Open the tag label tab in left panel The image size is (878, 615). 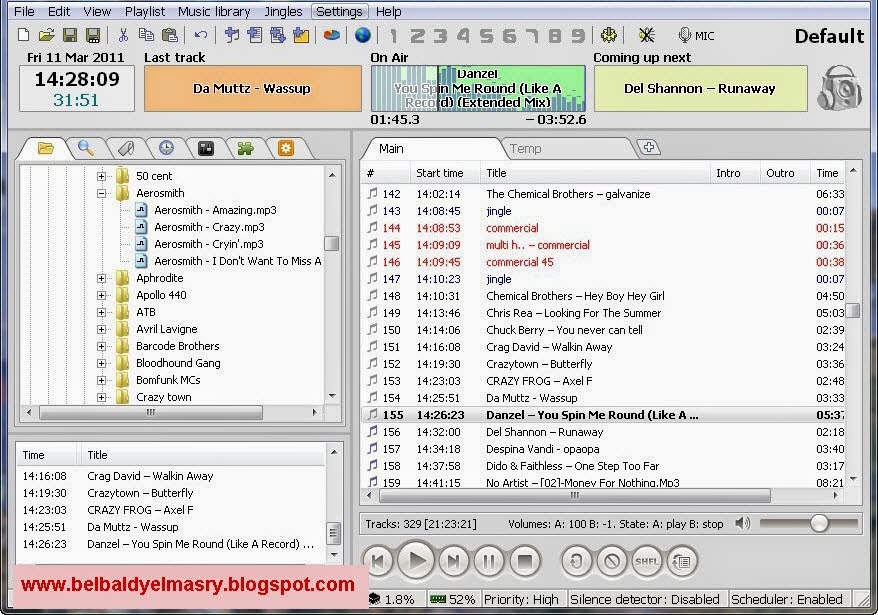(x=126, y=148)
